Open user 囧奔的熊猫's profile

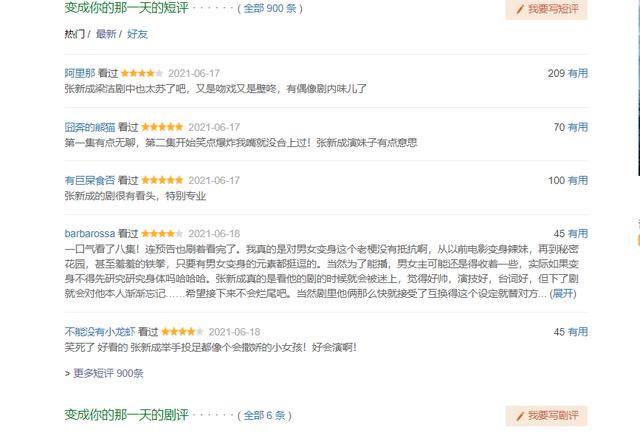point(90,127)
